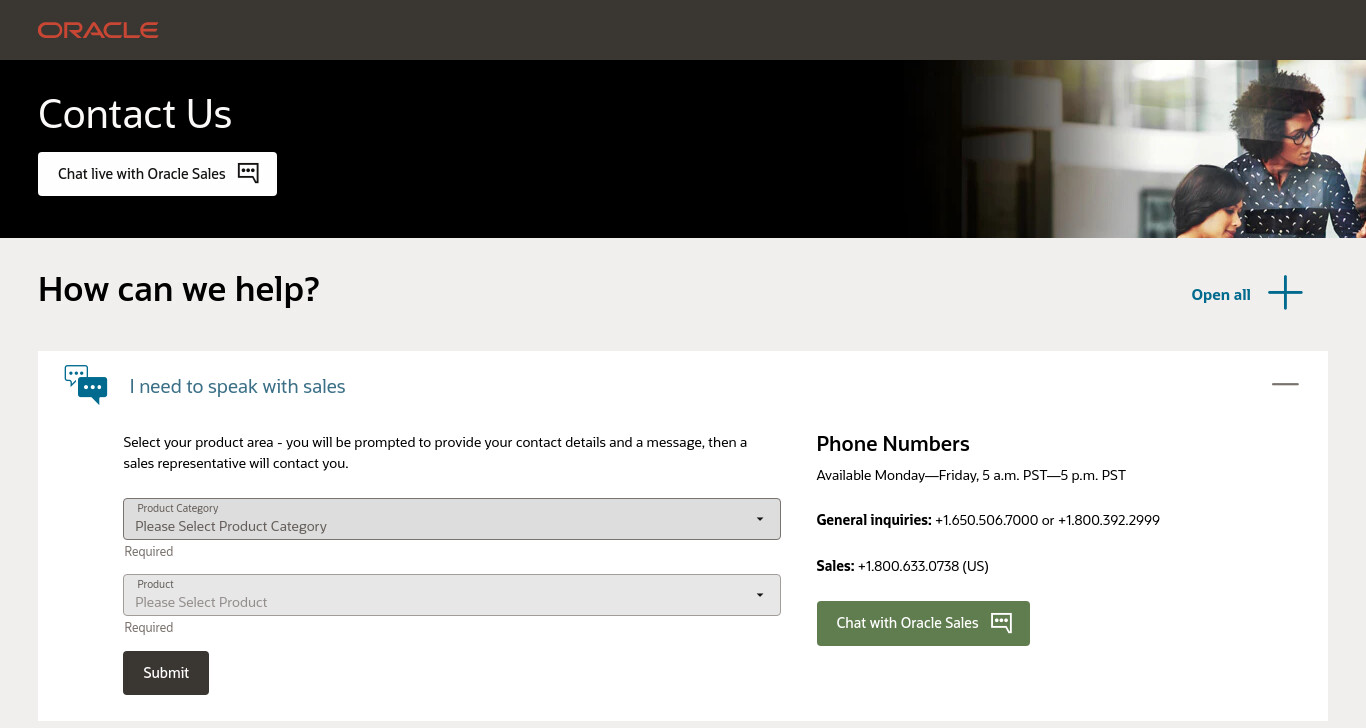The image size is (1366, 728).
Task: Open the Product dropdown arrow
Action: (760, 595)
